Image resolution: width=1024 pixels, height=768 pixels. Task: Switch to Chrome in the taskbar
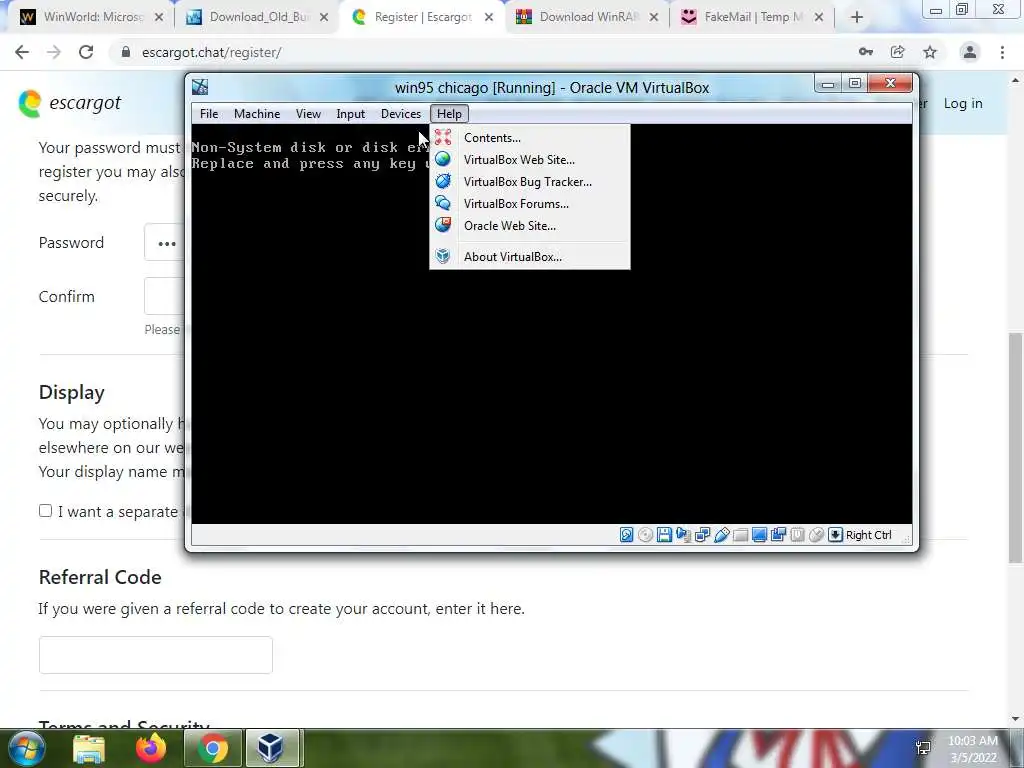pyautogui.click(x=212, y=748)
